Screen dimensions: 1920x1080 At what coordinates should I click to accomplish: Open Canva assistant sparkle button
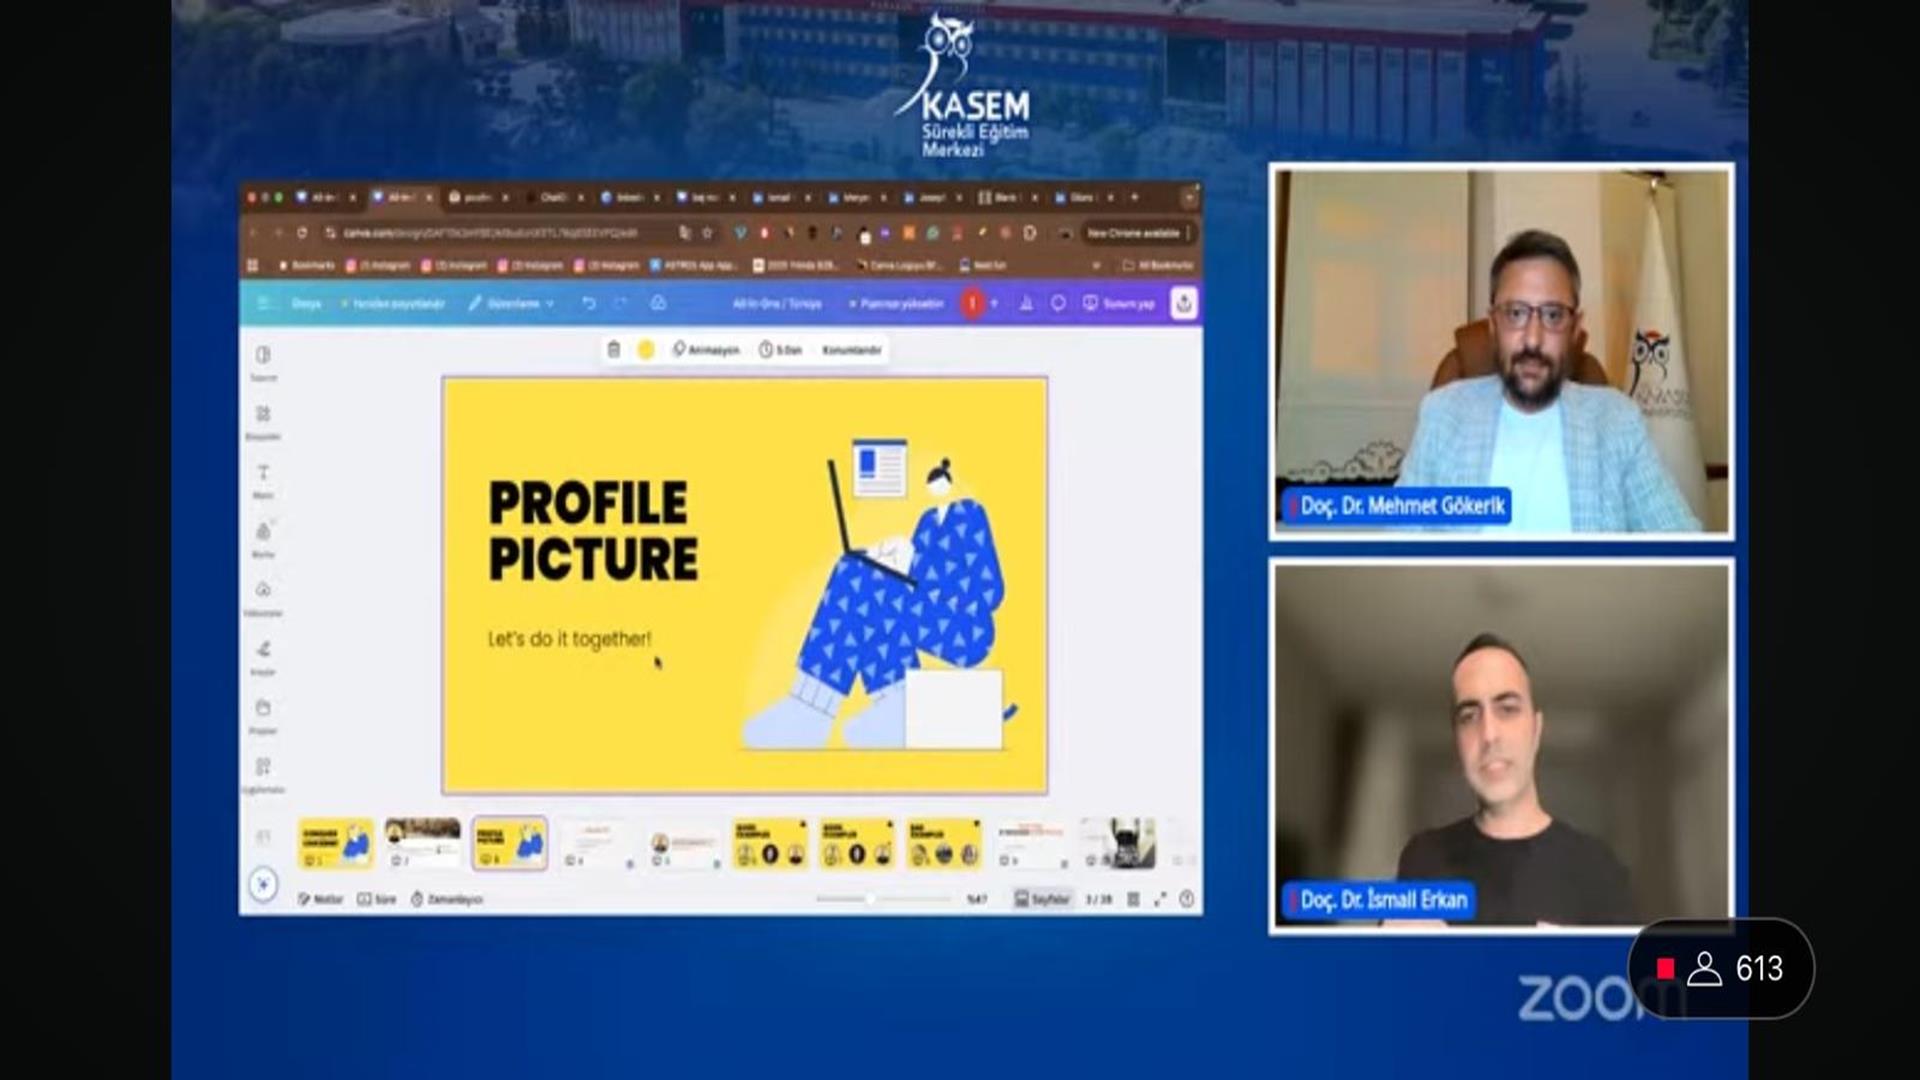point(263,885)
